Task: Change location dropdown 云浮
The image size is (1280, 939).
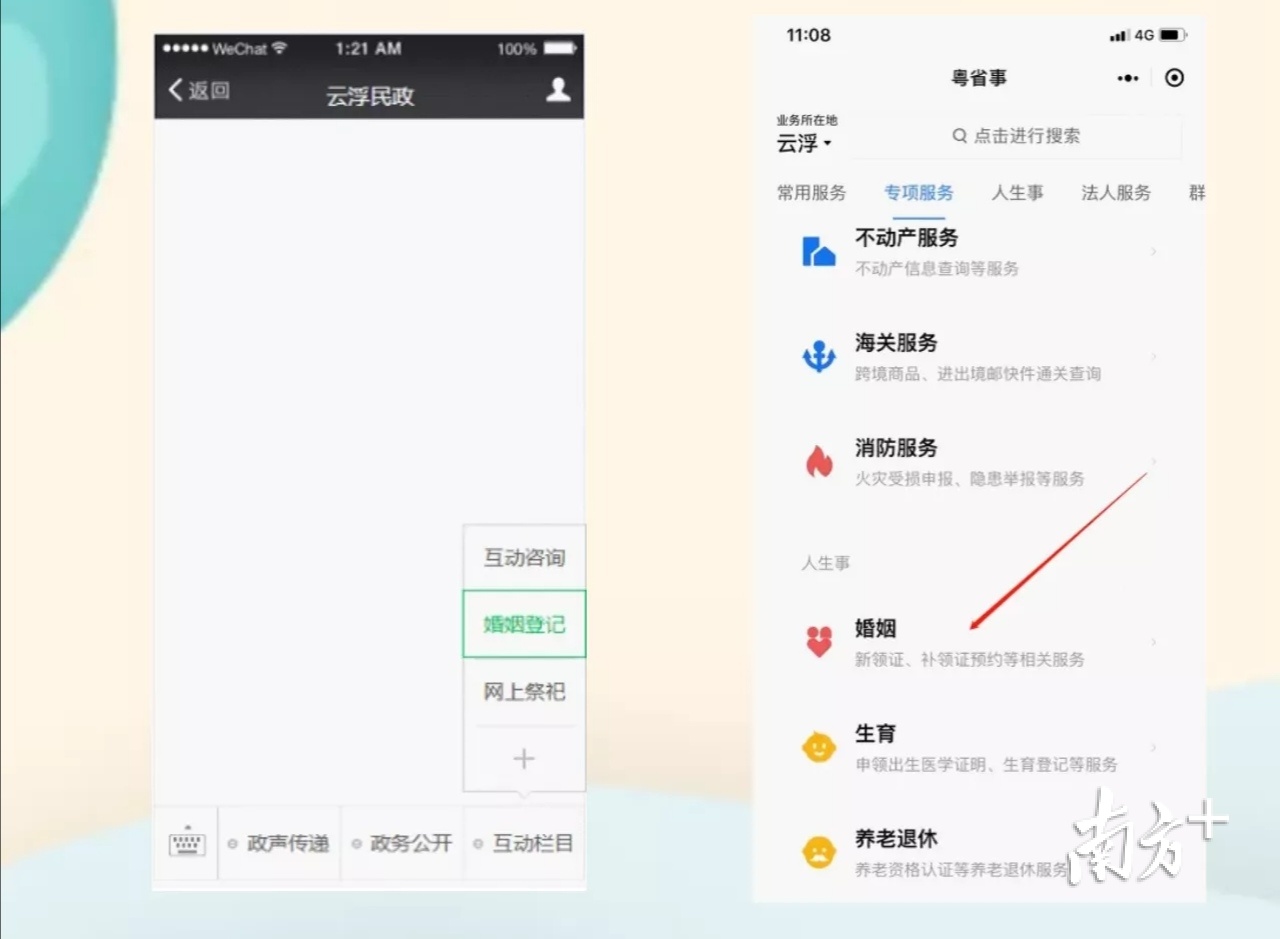Action: coord(804,143)
